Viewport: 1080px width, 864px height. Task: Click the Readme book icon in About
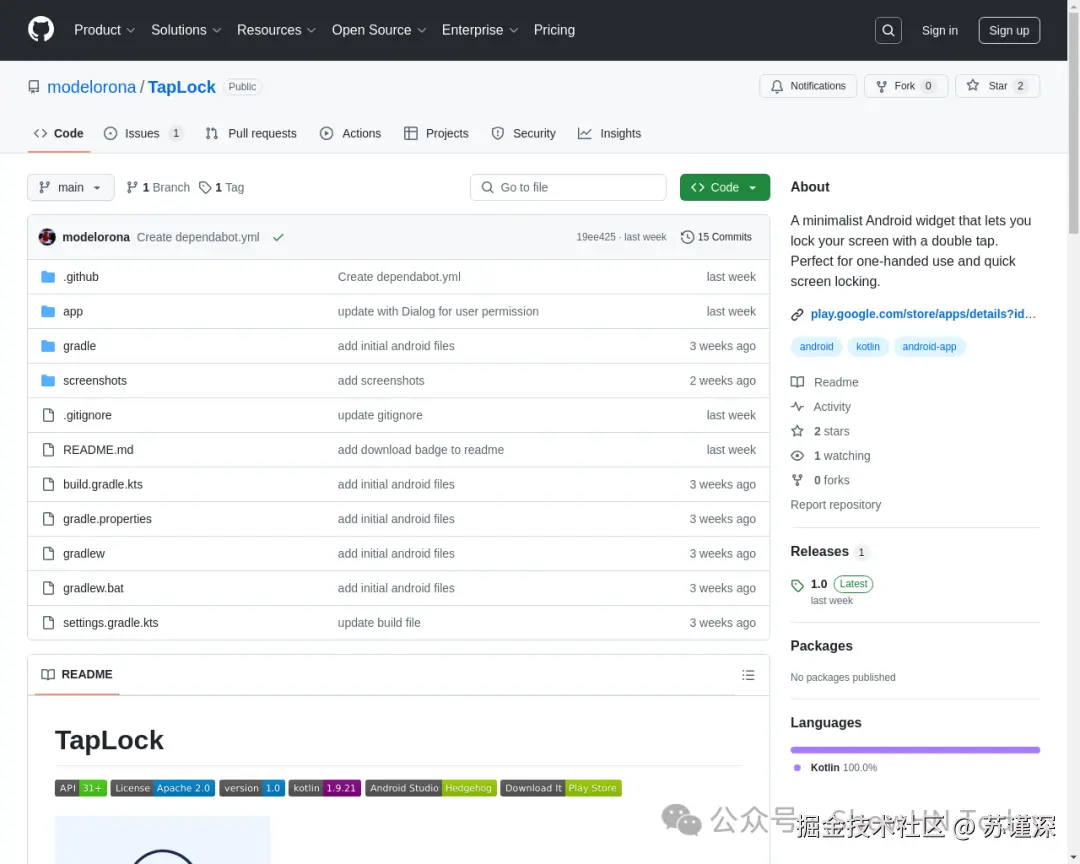(x=797, y=382)
